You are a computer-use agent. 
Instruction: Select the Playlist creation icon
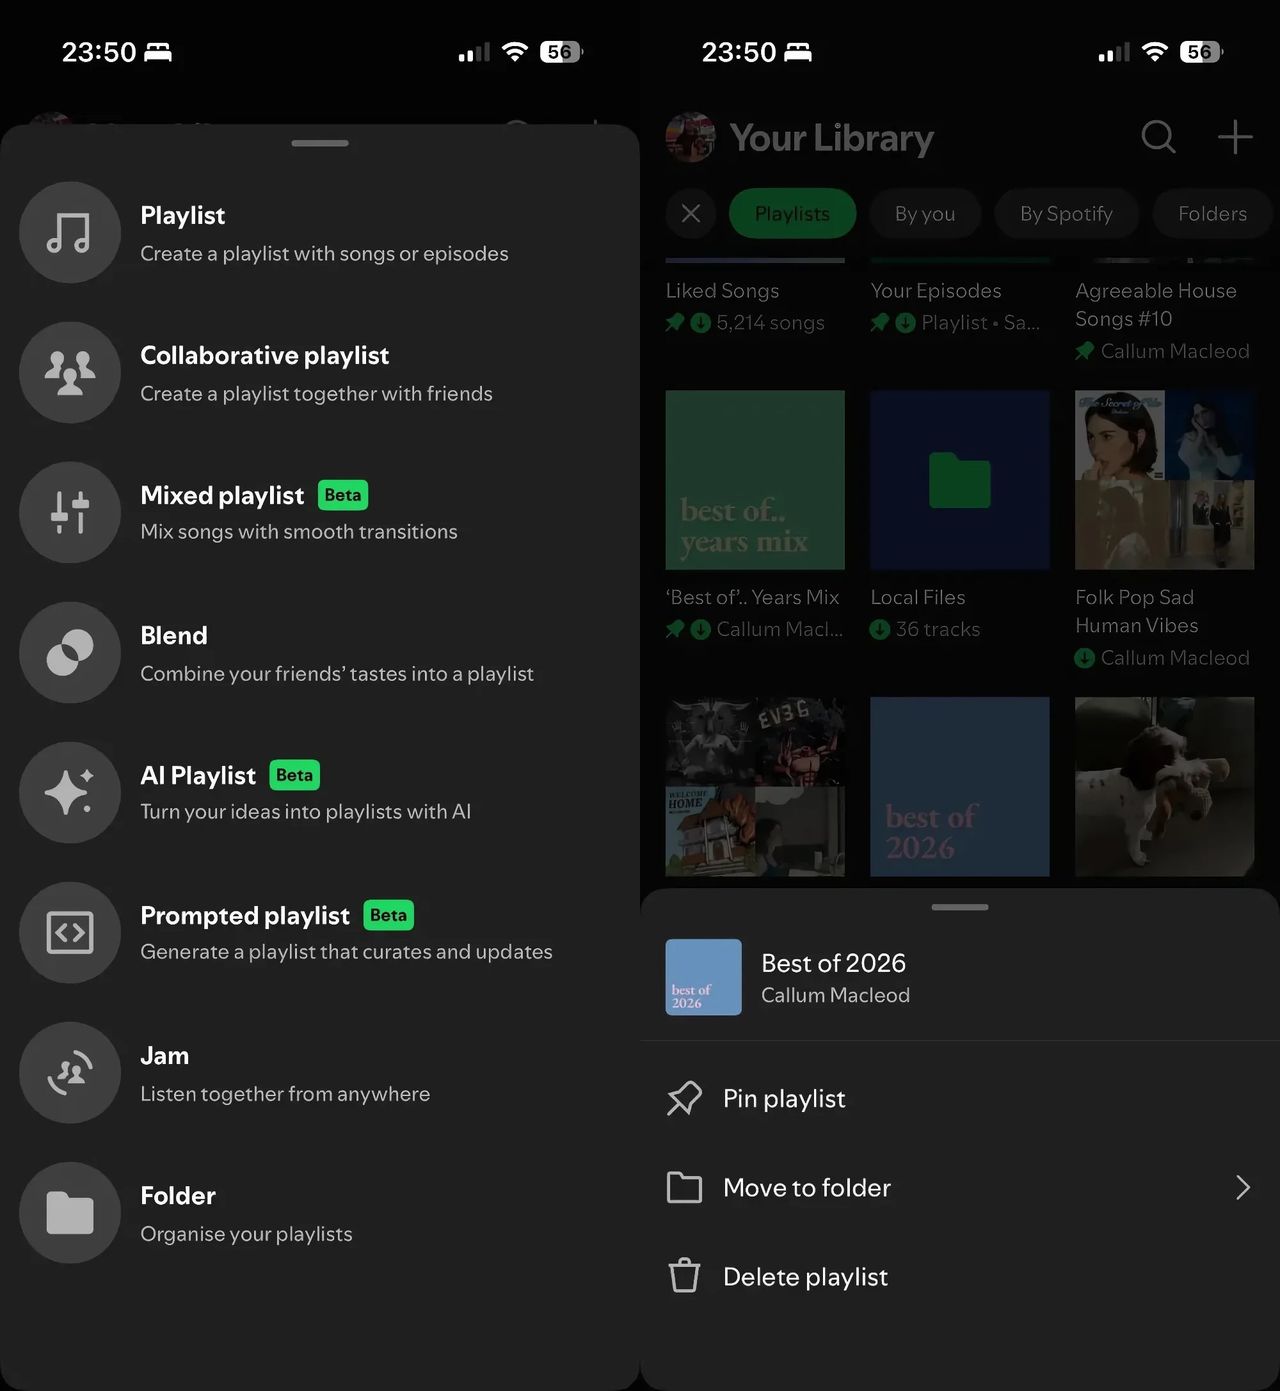click(x=70, y=232)
